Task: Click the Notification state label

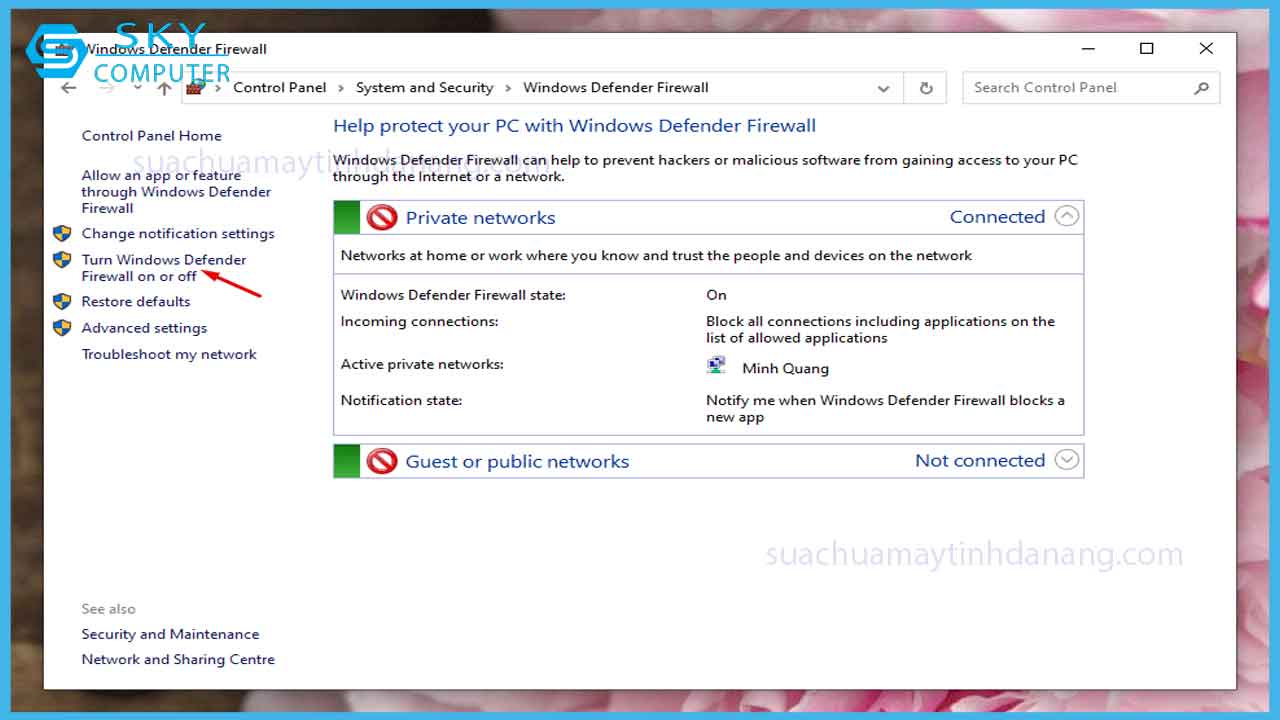Action: 401,400
